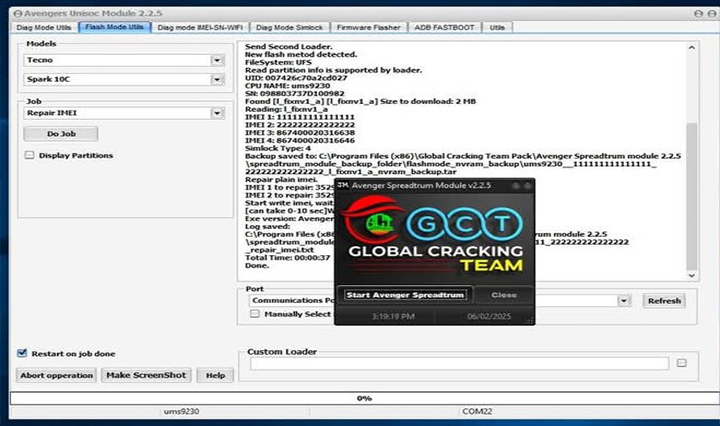Click the 'Total Time: 00:00:37' log line
Image resolution: width=720 pixels, height=426 pixels.
click(287, 258)
